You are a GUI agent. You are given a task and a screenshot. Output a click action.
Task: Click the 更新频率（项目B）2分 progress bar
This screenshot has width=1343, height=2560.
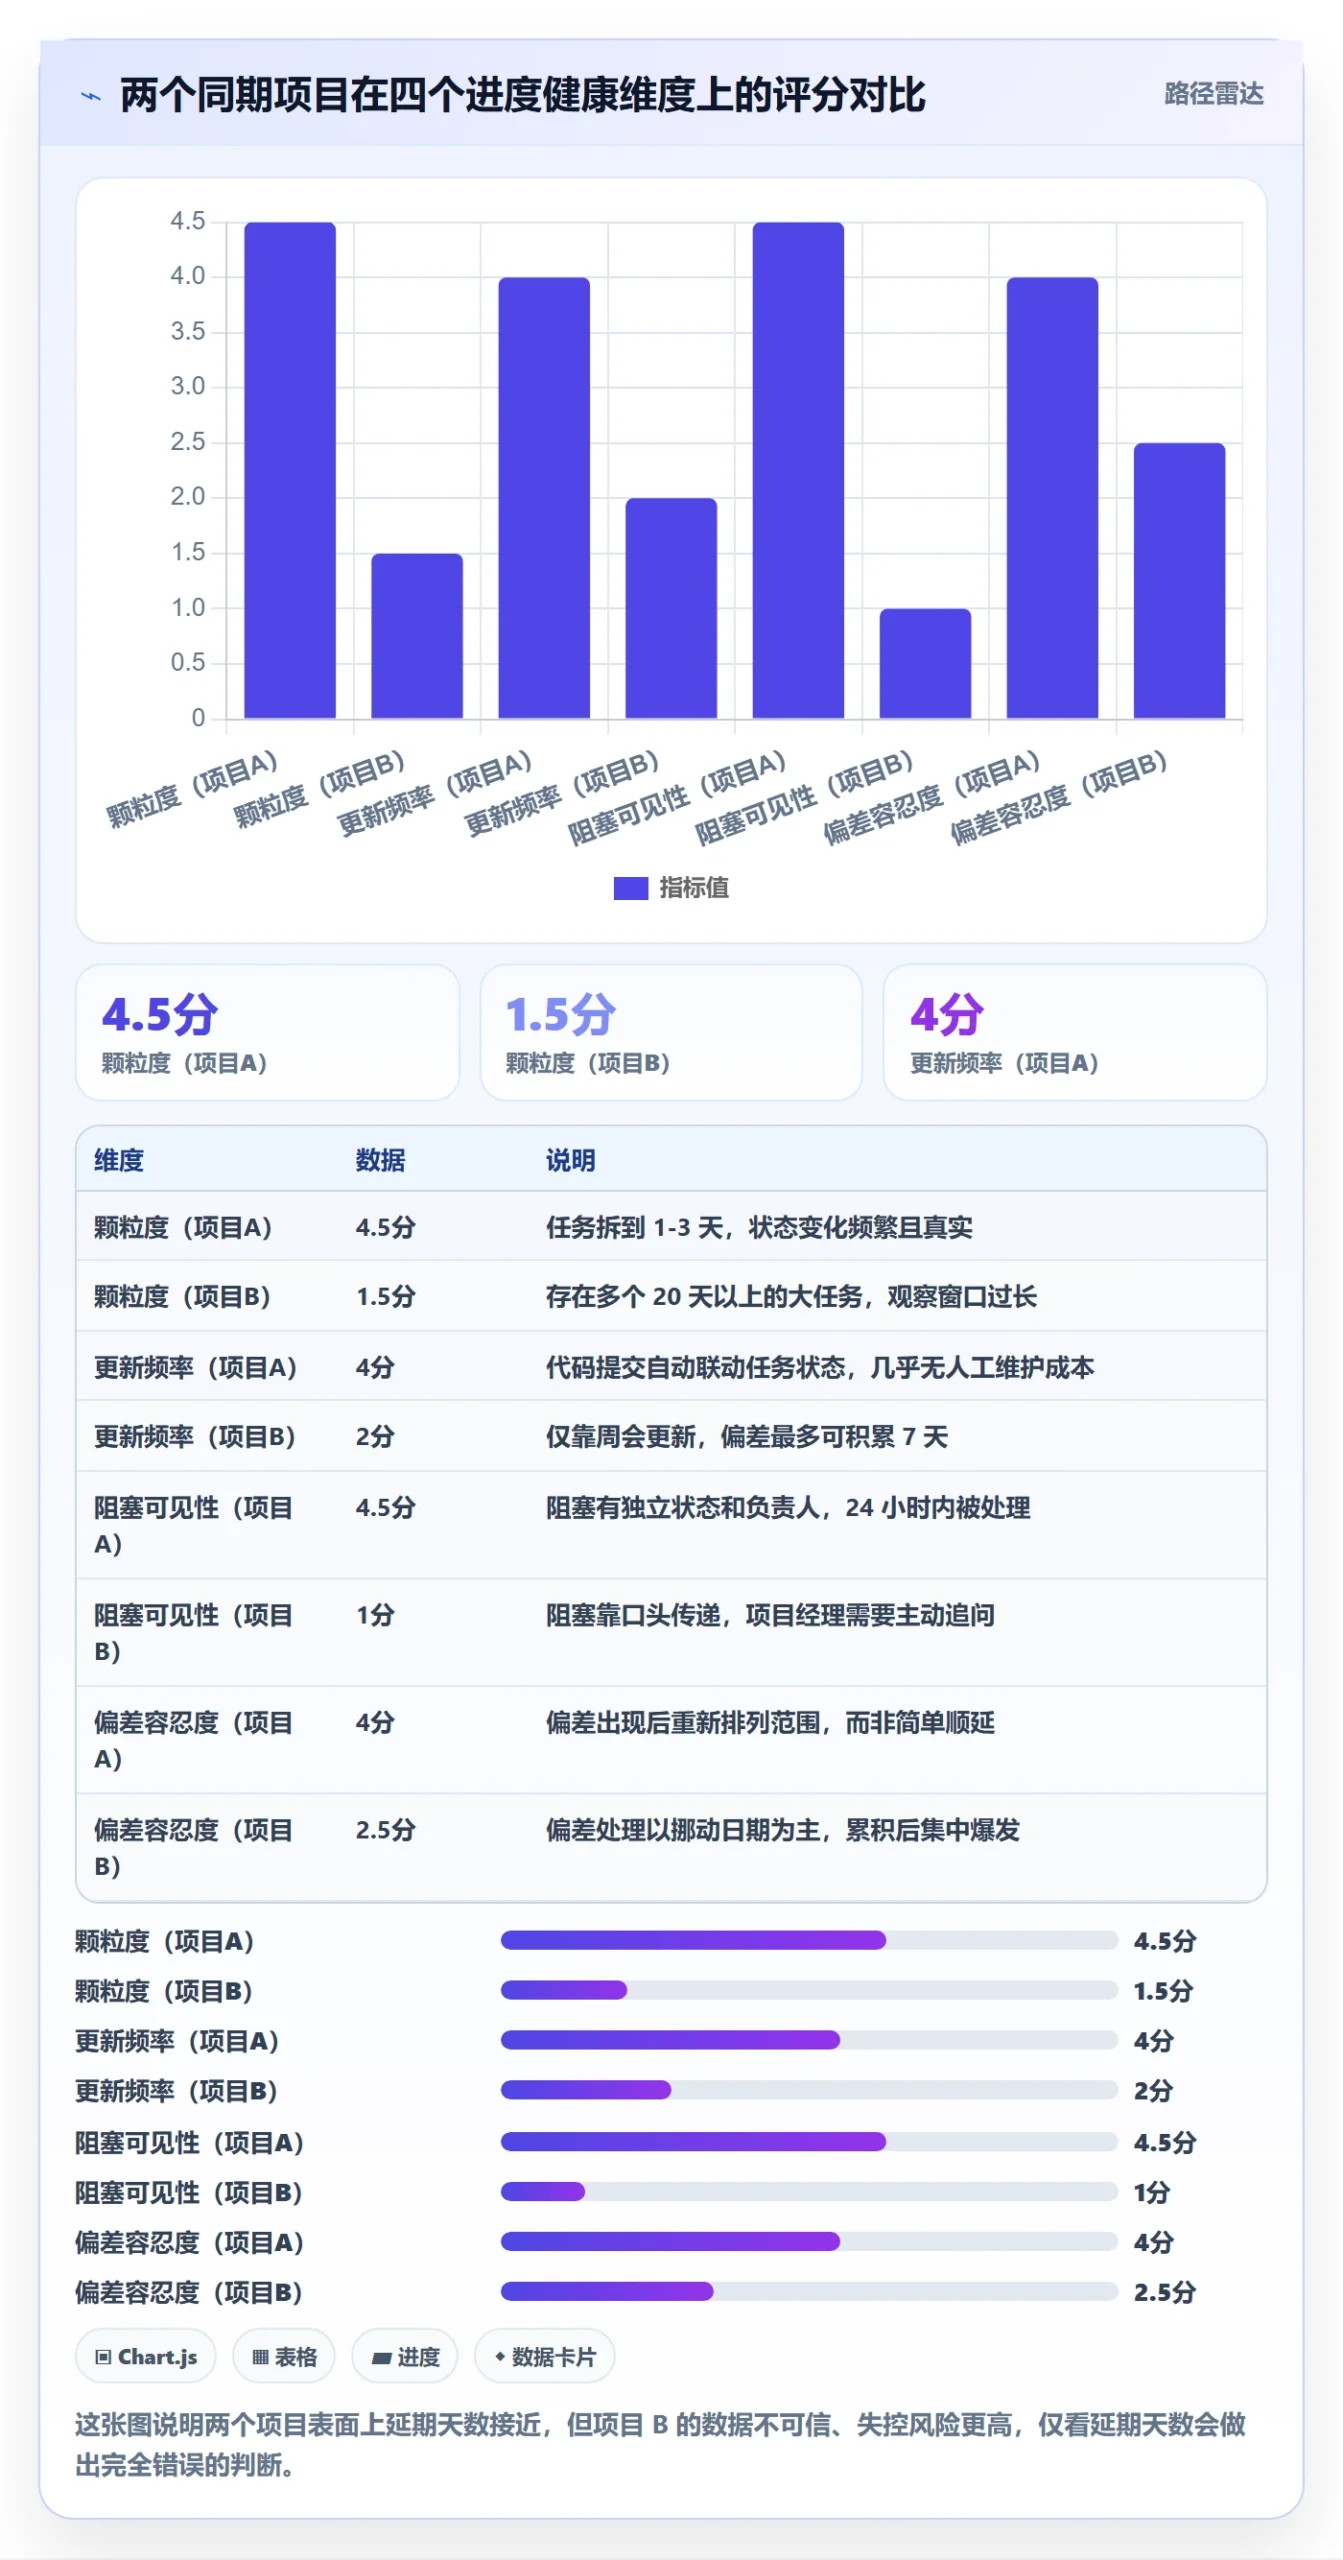(809, 2090)
